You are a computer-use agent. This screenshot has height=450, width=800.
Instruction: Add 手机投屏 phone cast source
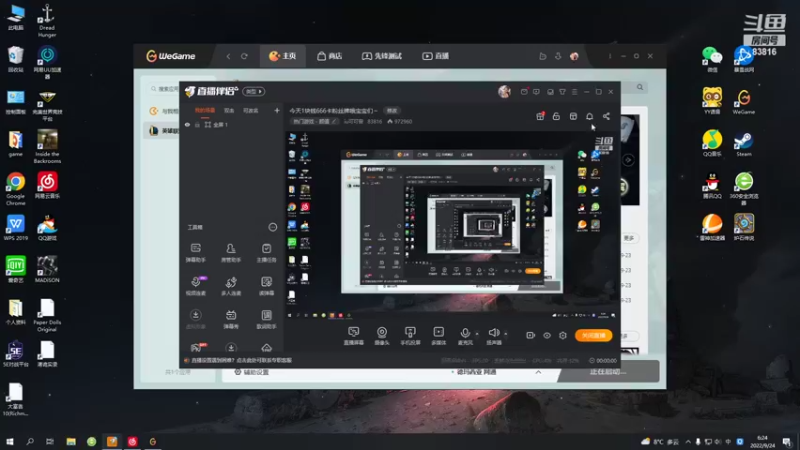[410, 336]
